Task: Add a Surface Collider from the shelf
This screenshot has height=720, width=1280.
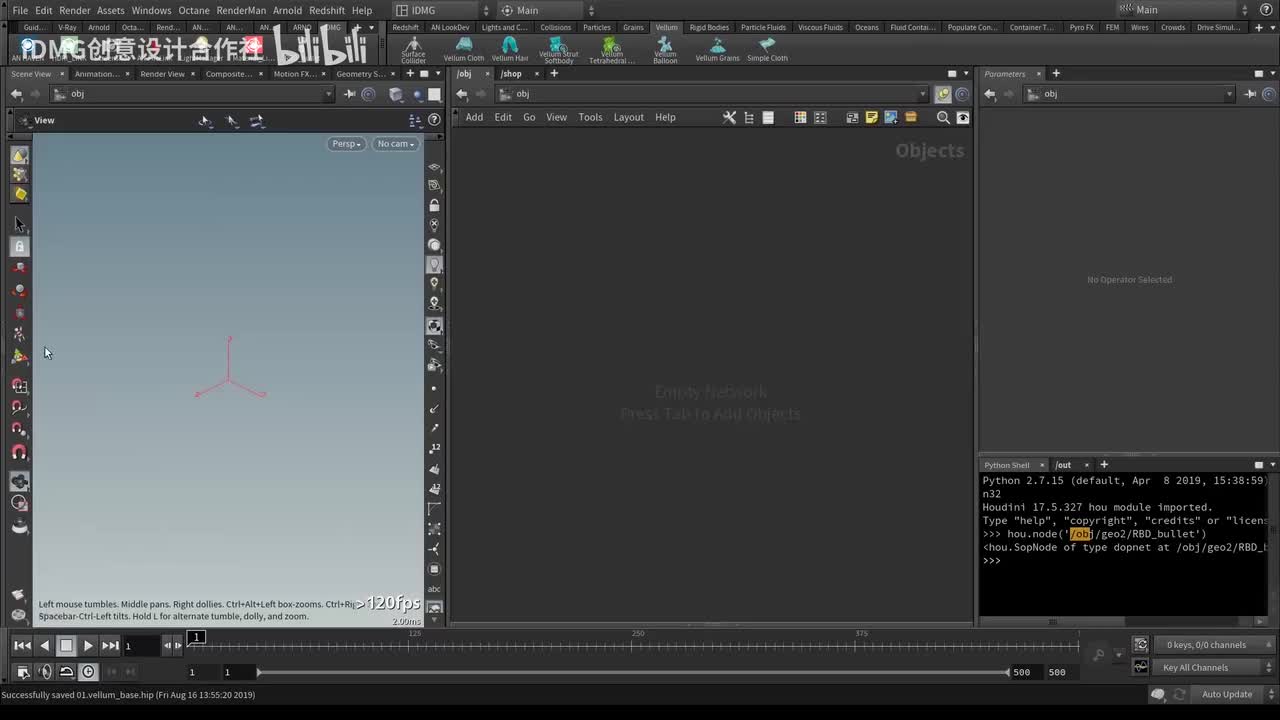Action: click(413, 47)
